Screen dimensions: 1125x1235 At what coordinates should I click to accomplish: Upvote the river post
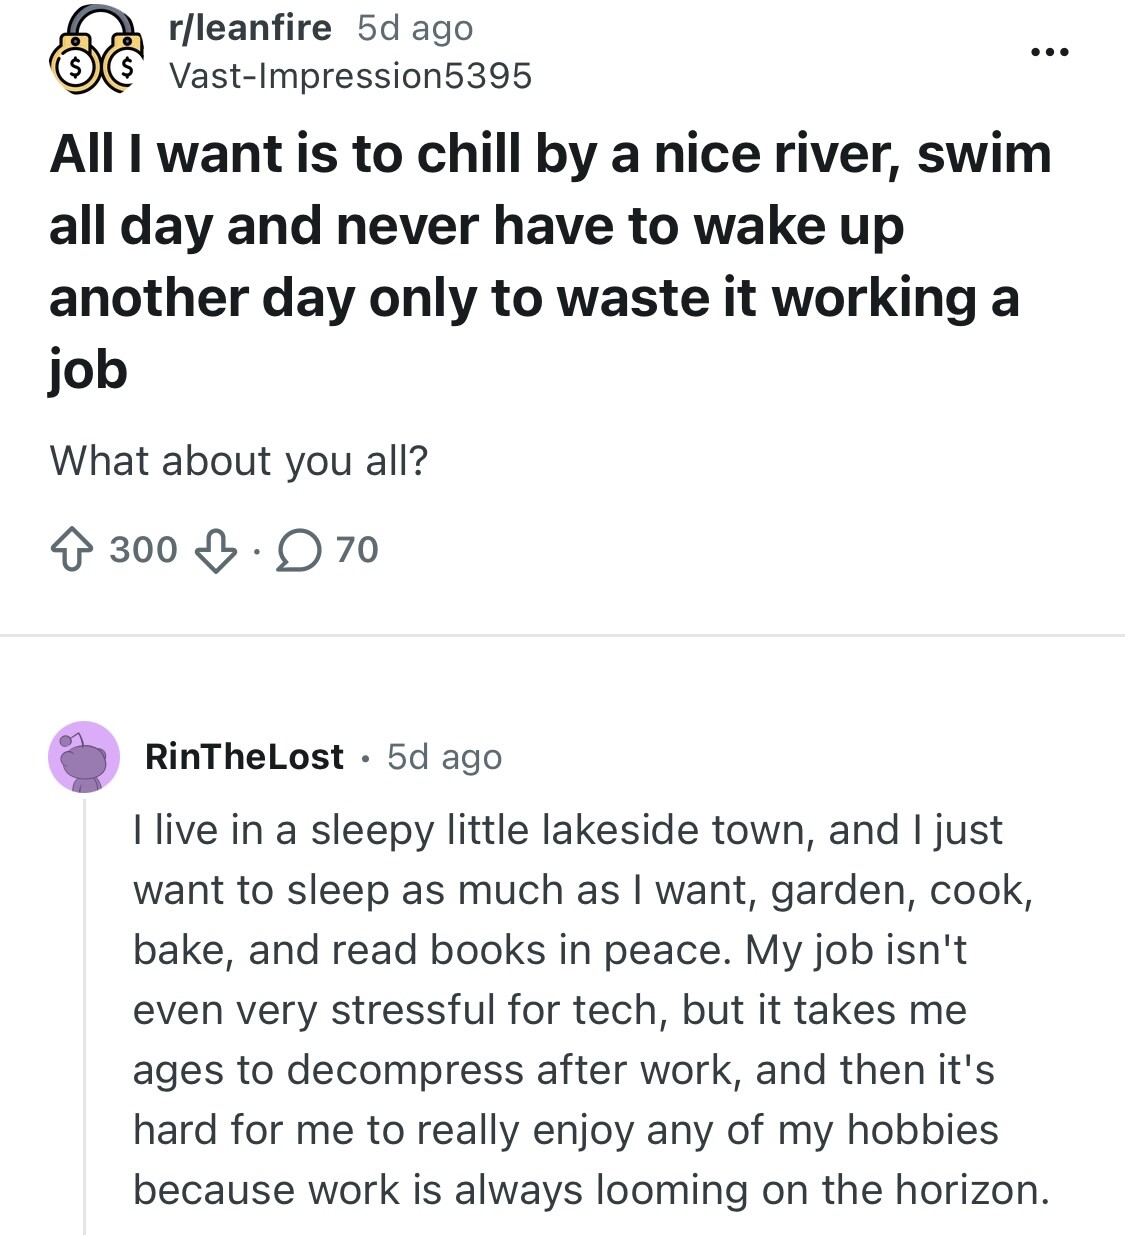click(x=71, y=550)
